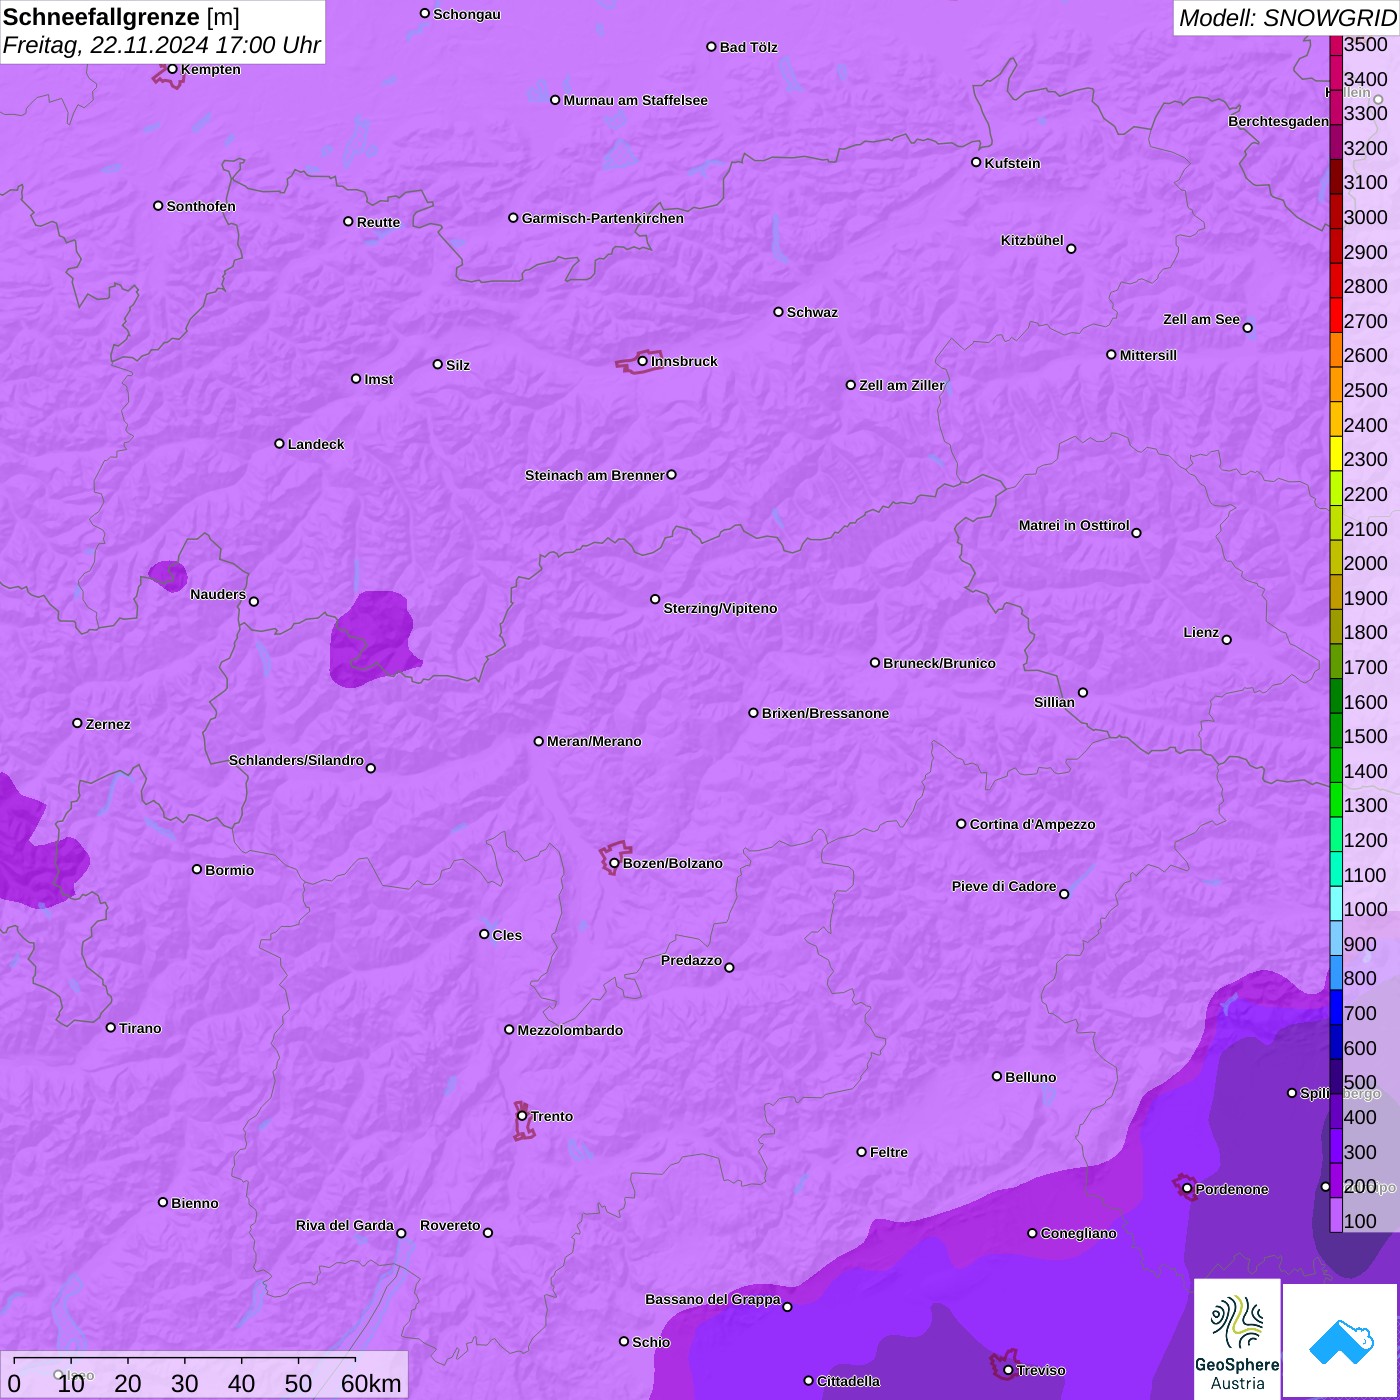Click the GeoSphere Austria logo
1400x1400 pixels.
[x=1237, y=1339]
